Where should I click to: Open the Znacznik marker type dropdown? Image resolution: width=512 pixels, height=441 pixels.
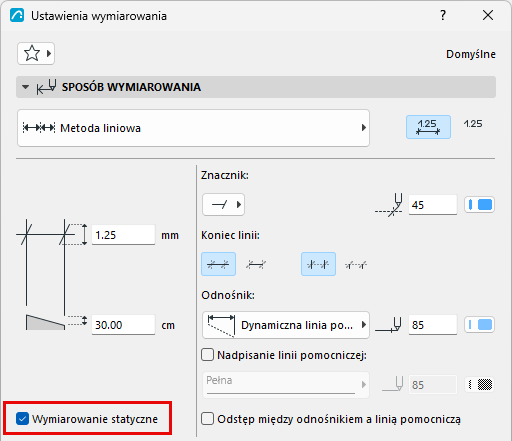click(223, 204)
